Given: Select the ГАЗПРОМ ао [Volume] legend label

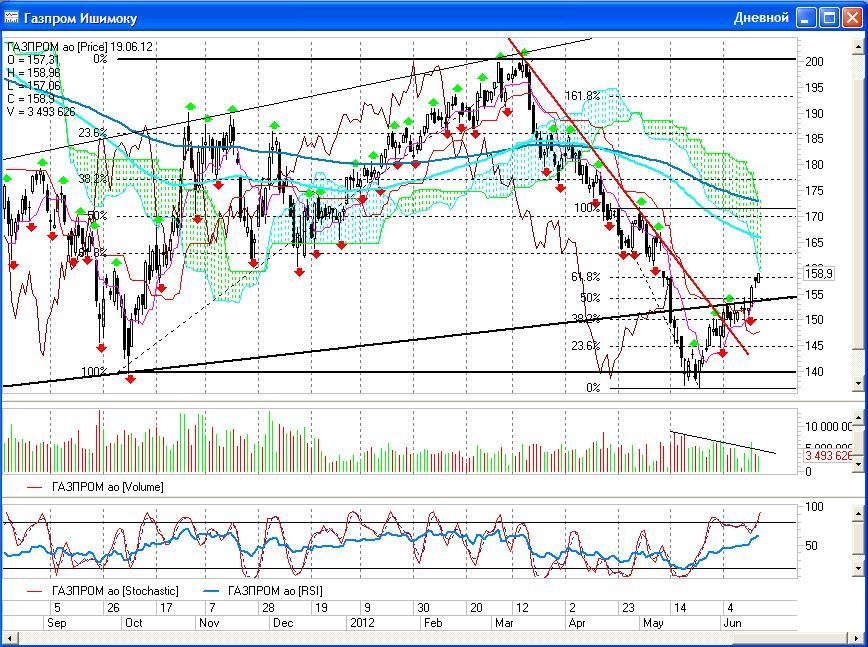Looking at the screenshot, I should (x=107, y=487).
